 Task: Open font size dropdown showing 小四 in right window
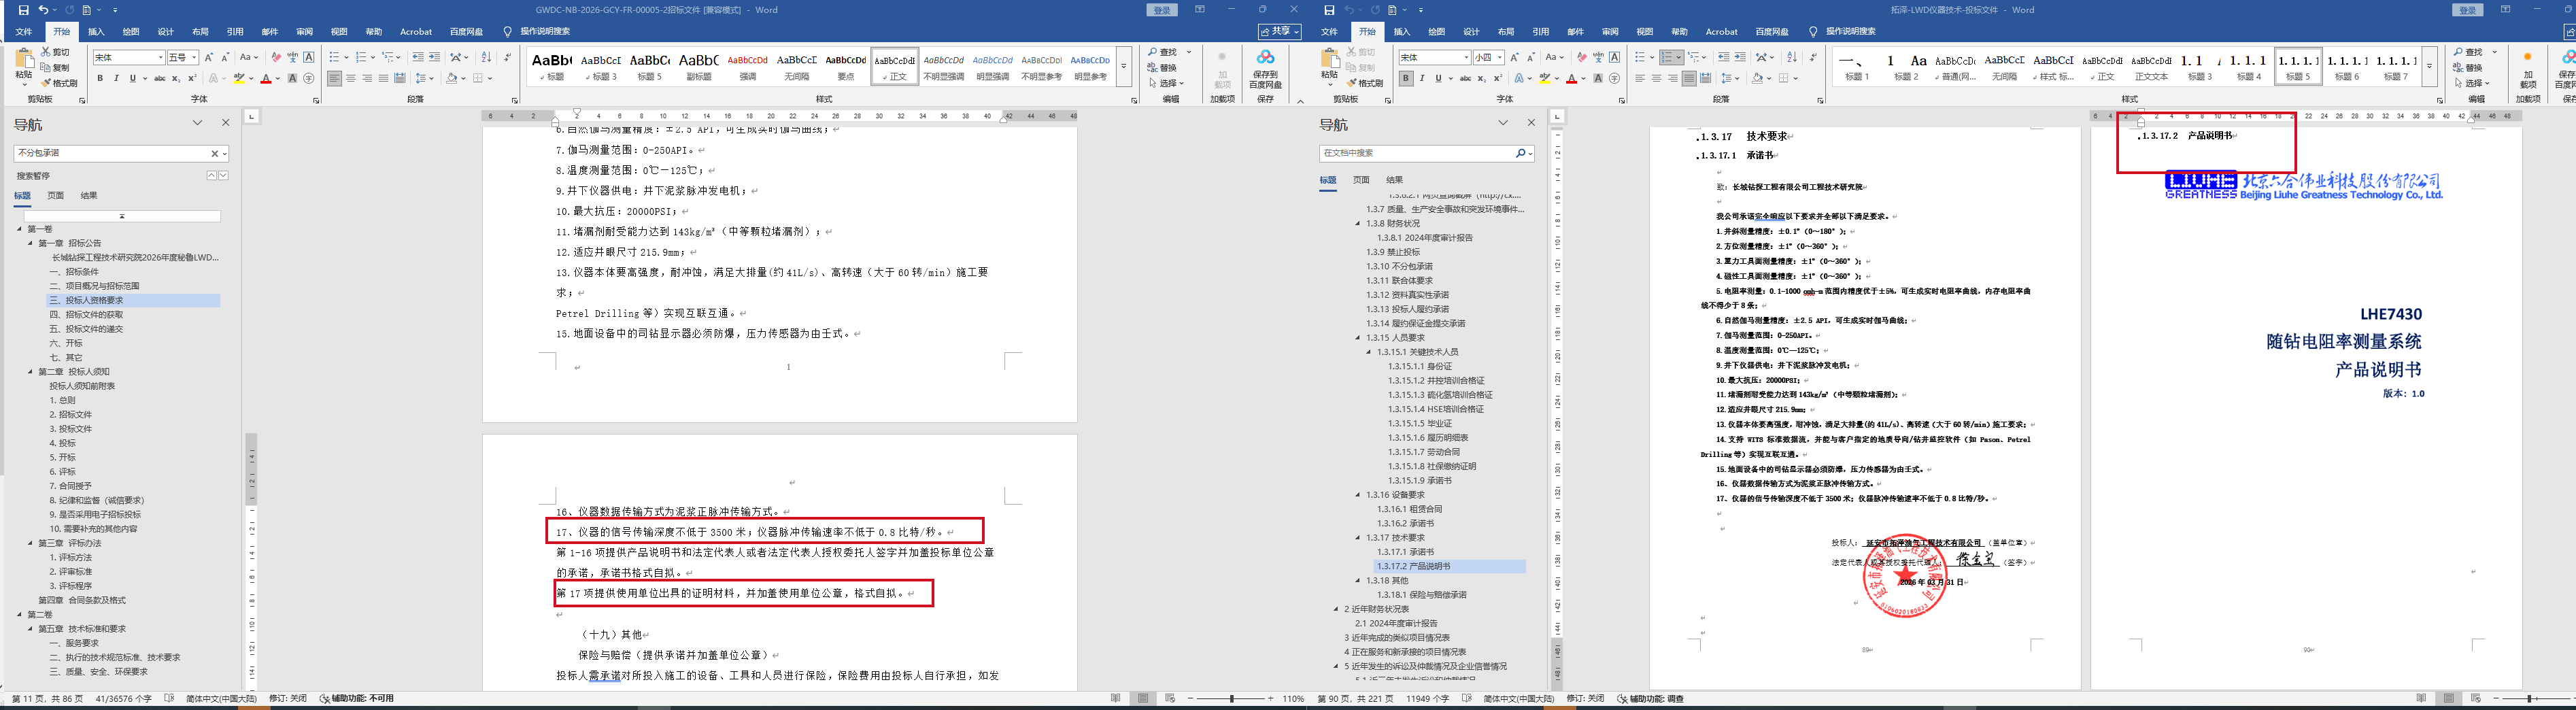pyautogui.click(x=1500, y=58)
